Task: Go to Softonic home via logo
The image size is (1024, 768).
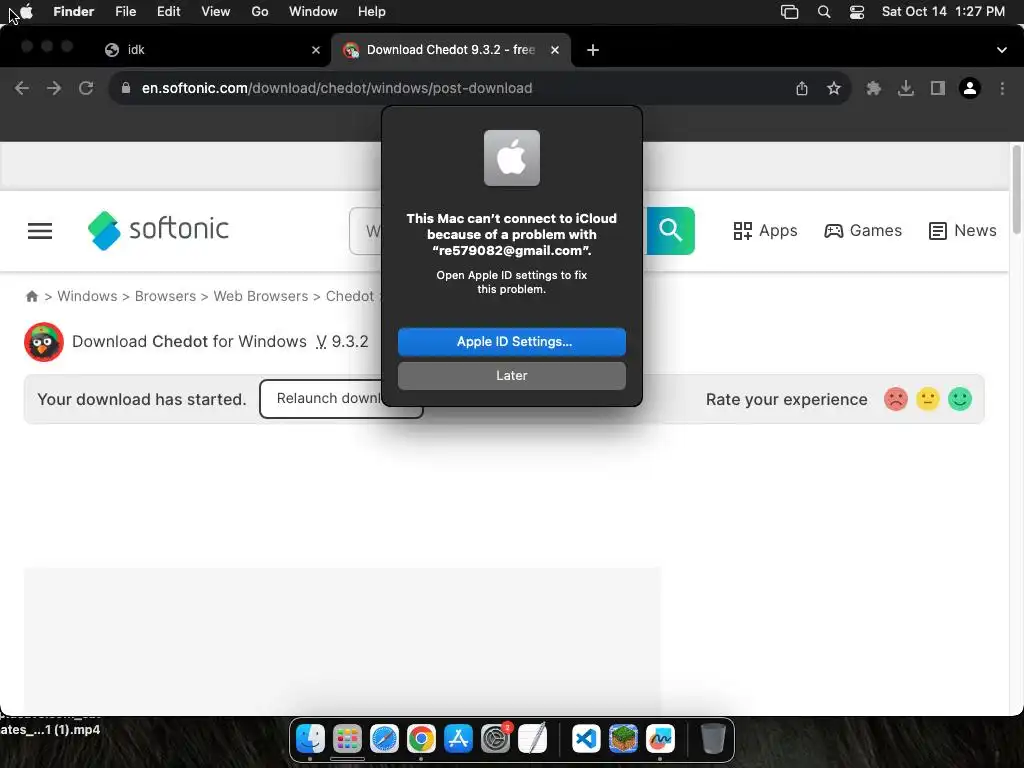Action: click(x=159, y=230)
